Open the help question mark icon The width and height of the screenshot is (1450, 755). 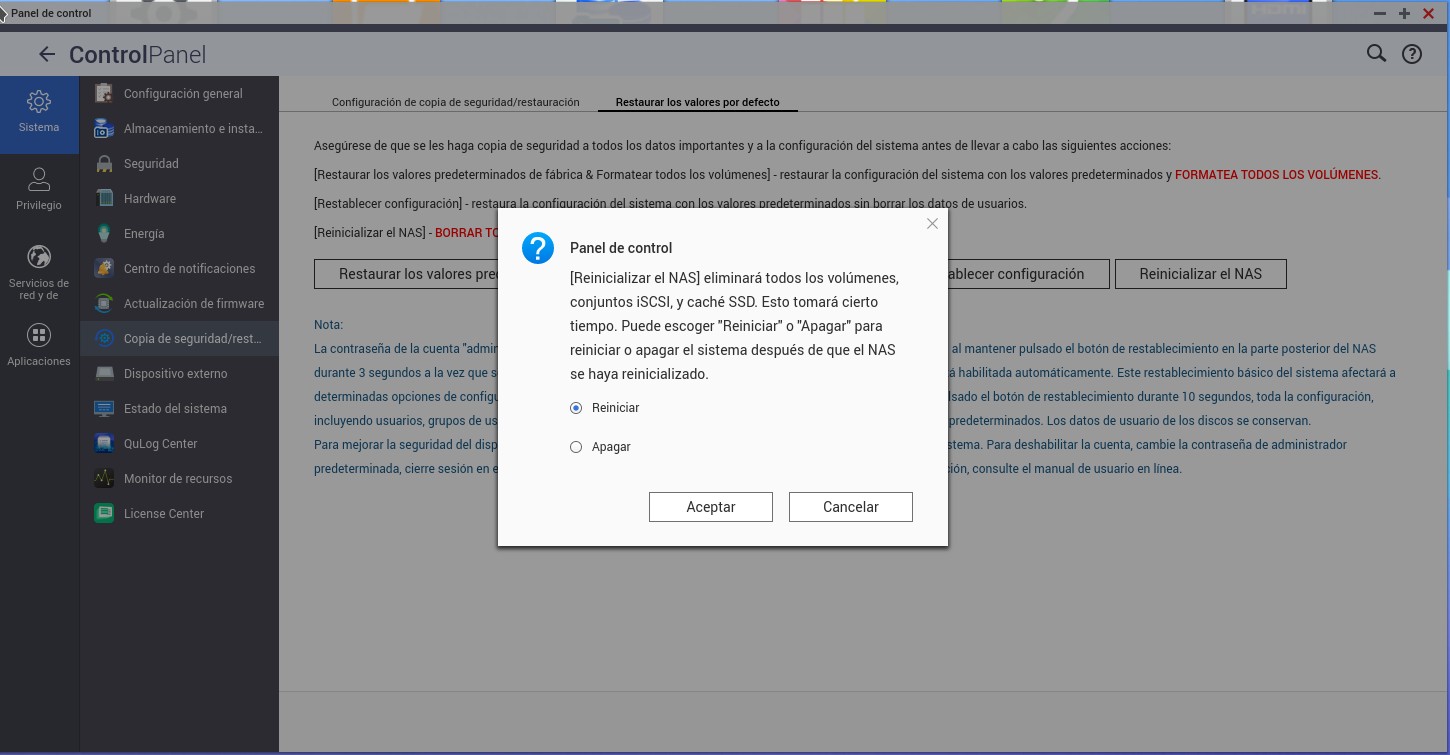[x=1411, y=55]
